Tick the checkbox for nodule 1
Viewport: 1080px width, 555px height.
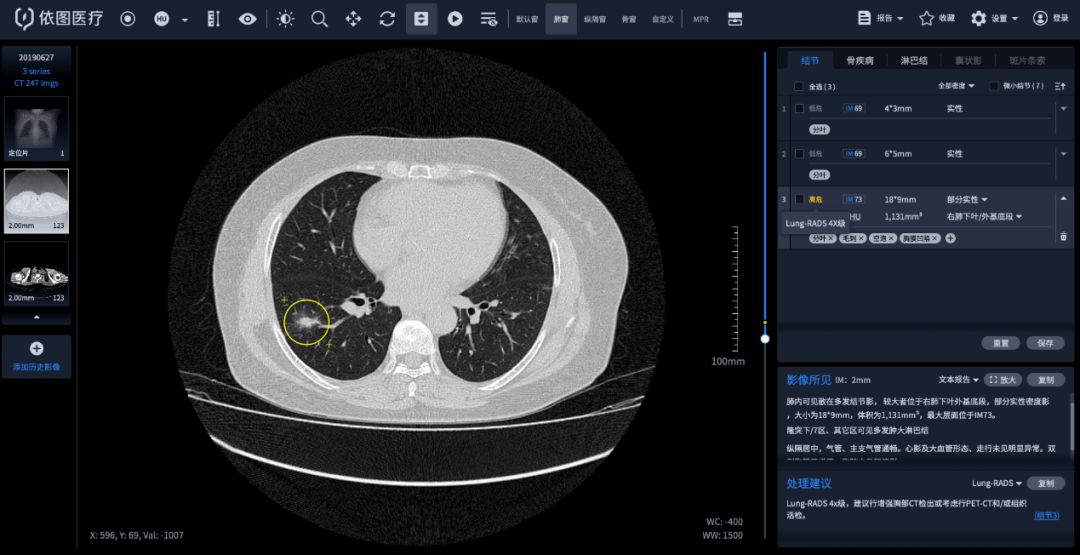point(799,108)
